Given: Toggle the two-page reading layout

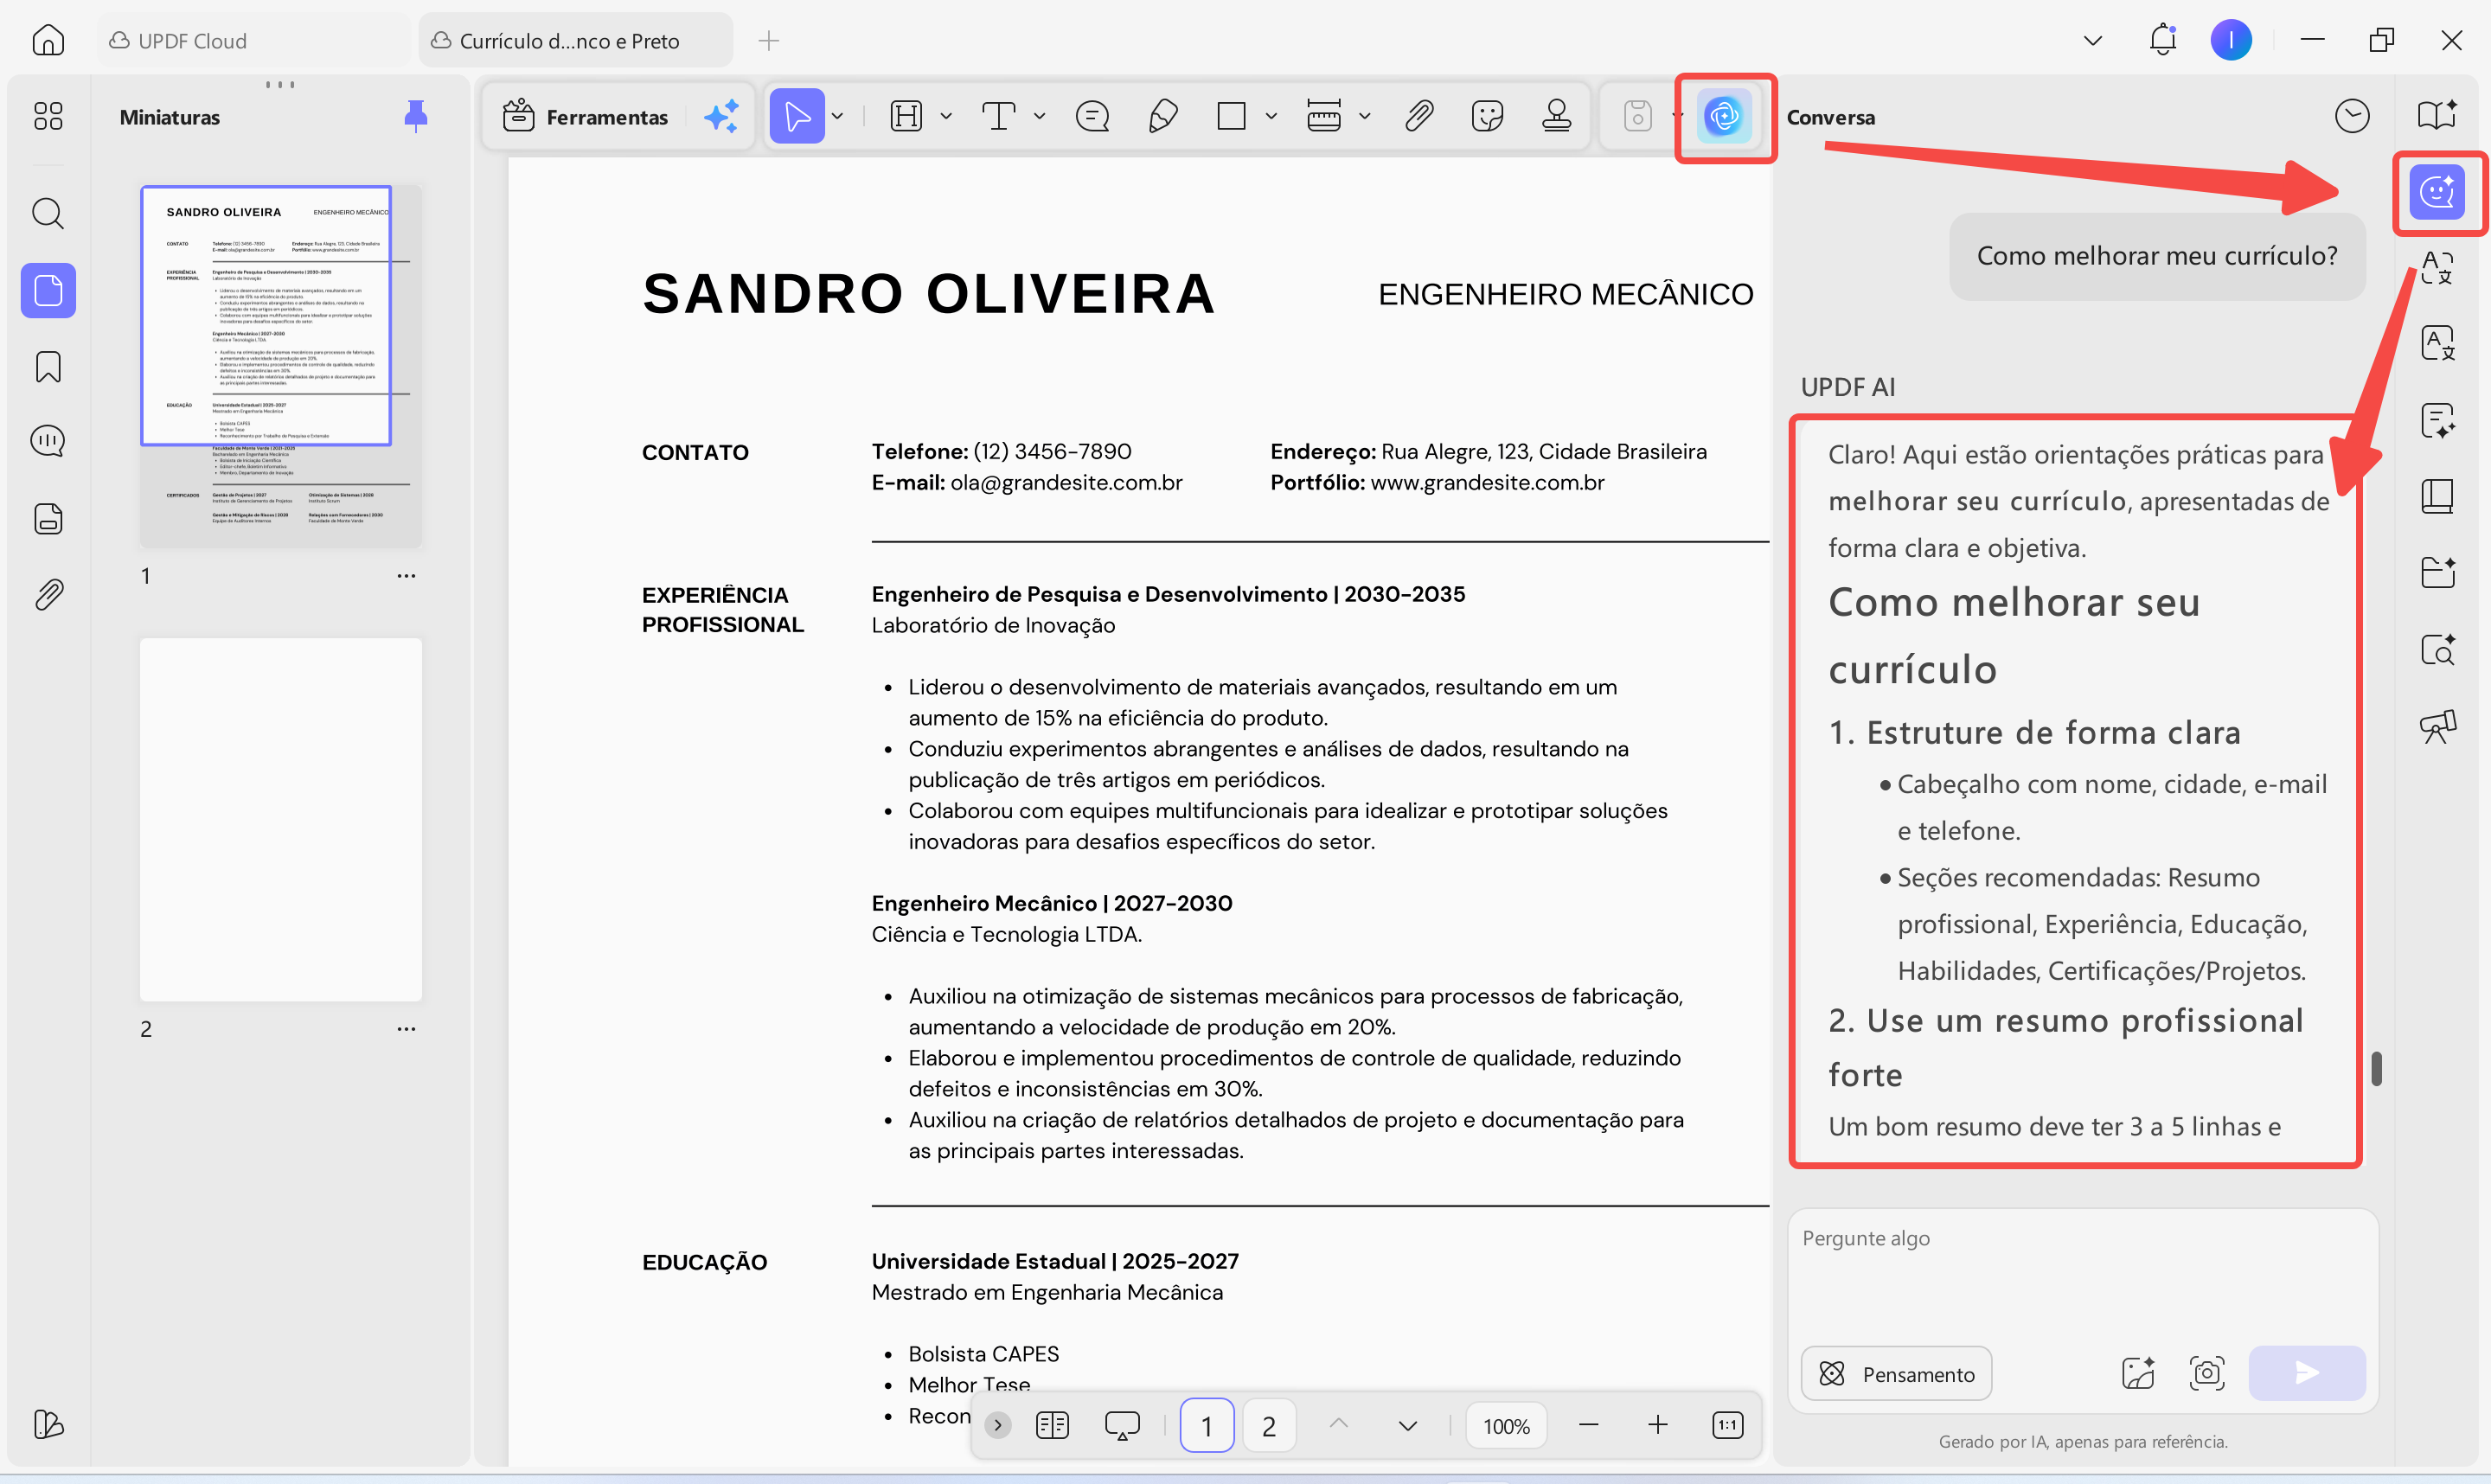Looking at the screenshot, I should point(1052,1425).
